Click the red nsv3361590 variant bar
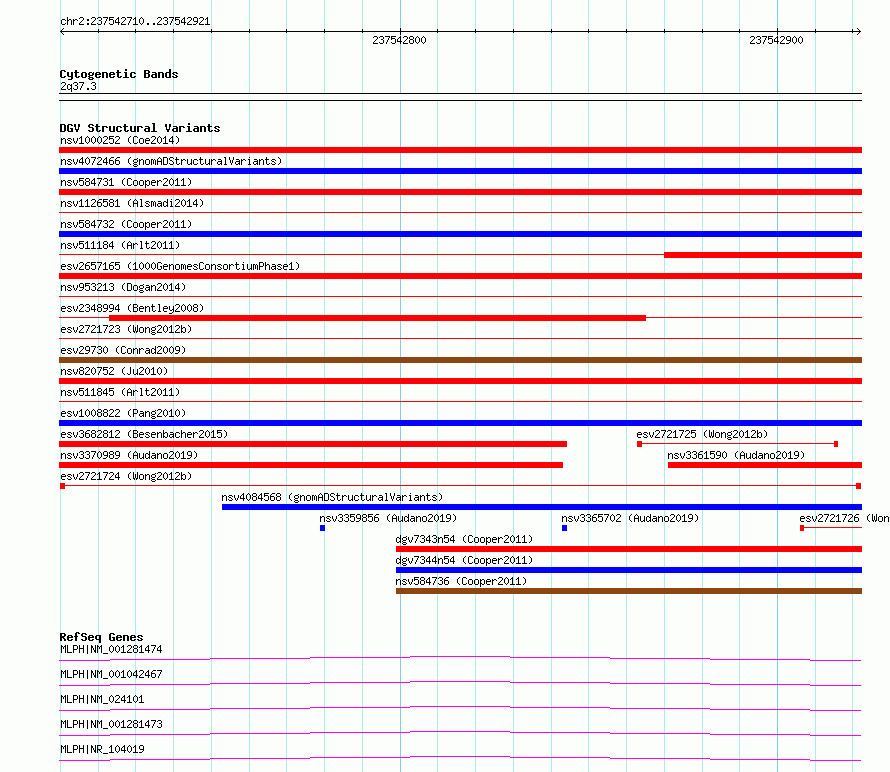890x772 pixels. (765, 465)
